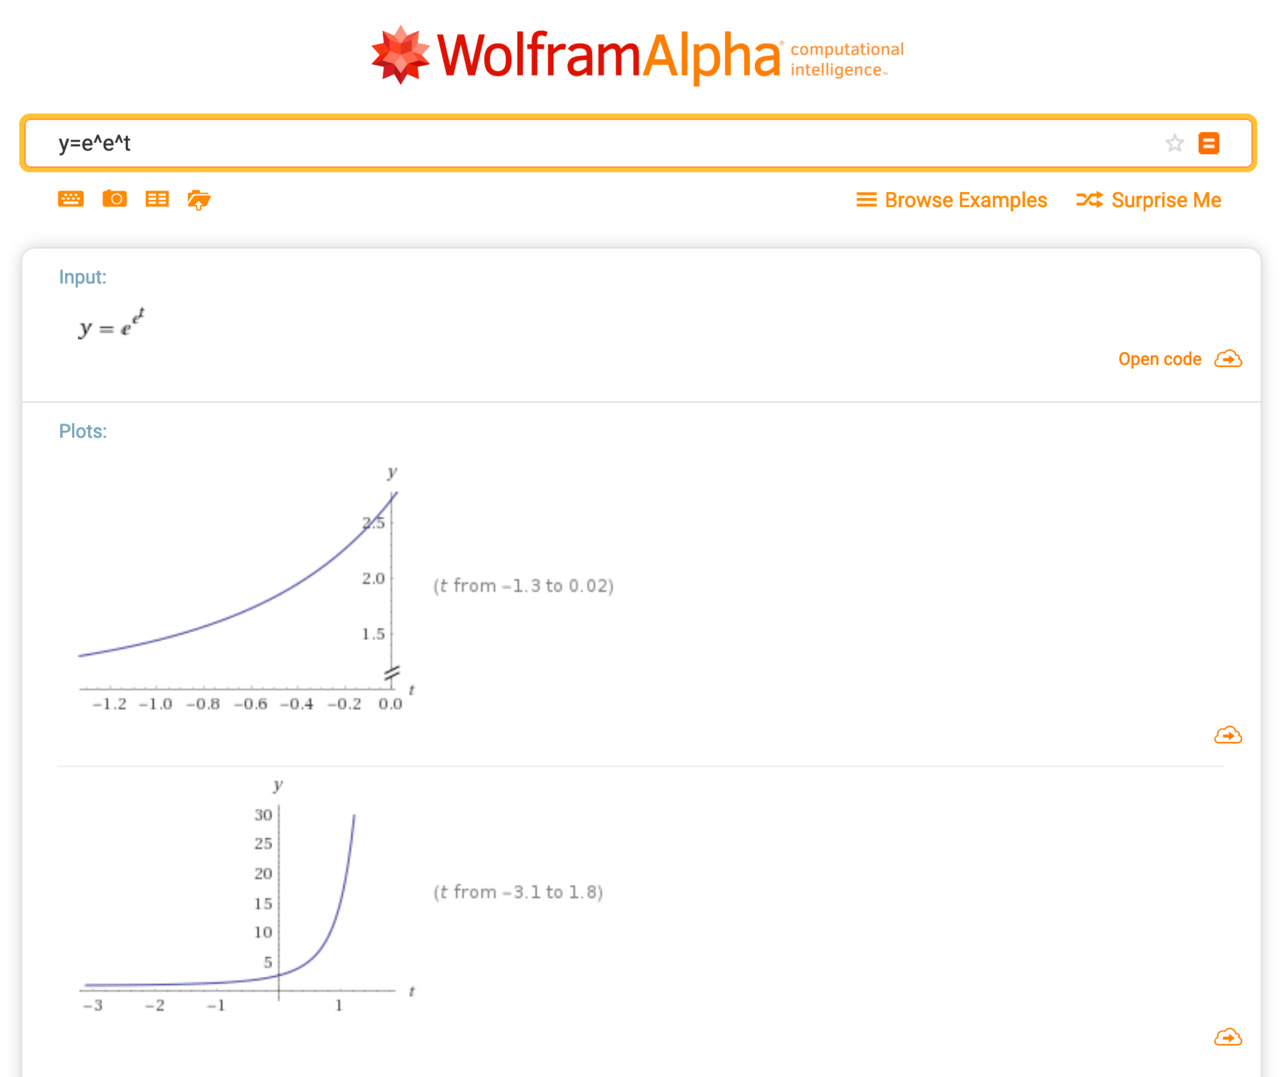
Task: Open Browse Examples
Action: (952, 200)
